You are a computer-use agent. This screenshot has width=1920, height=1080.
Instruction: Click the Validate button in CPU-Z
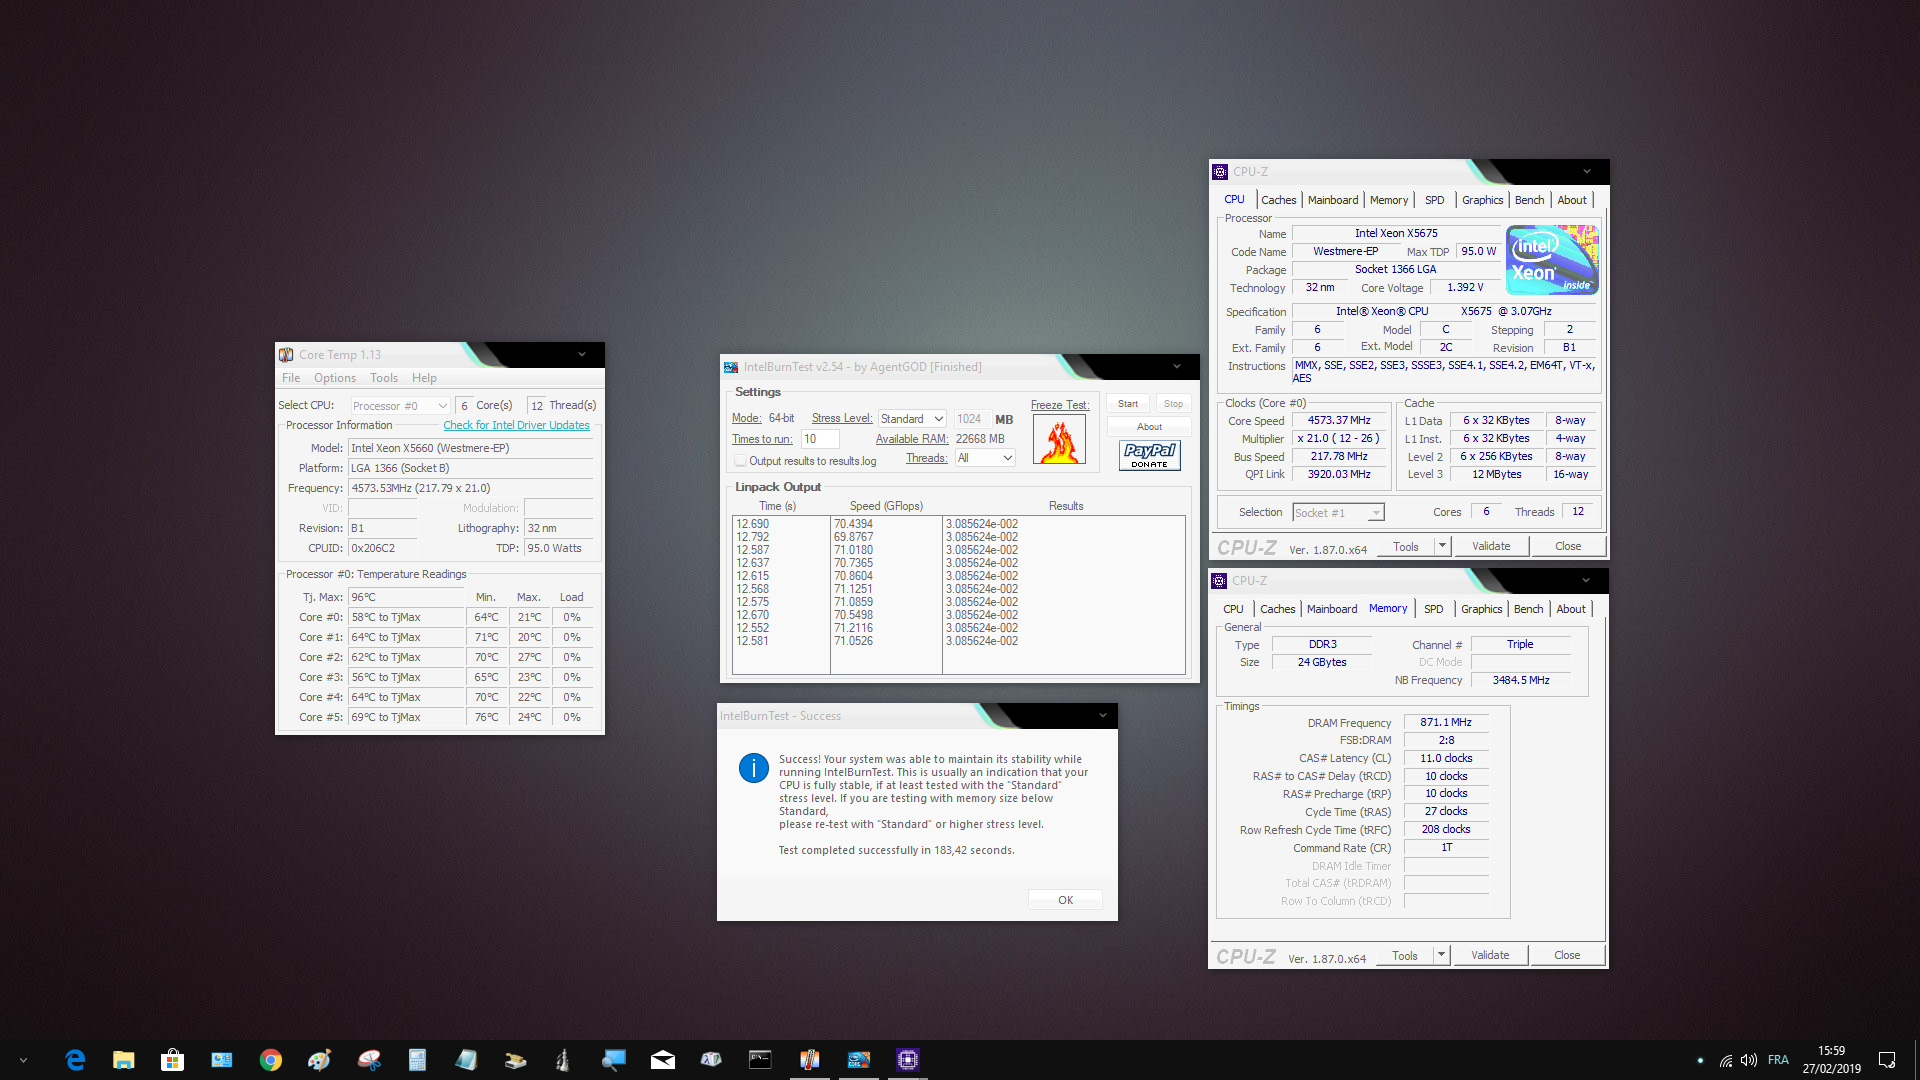click(1490, 545)
